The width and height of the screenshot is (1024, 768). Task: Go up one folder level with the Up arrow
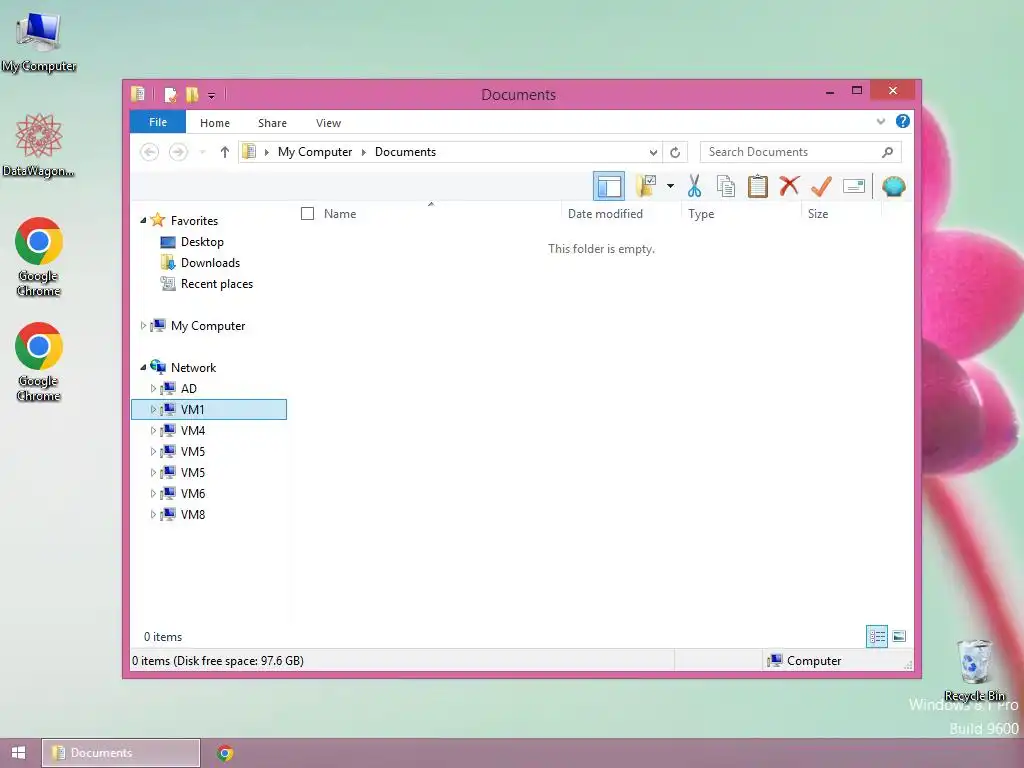coord(225,152)
